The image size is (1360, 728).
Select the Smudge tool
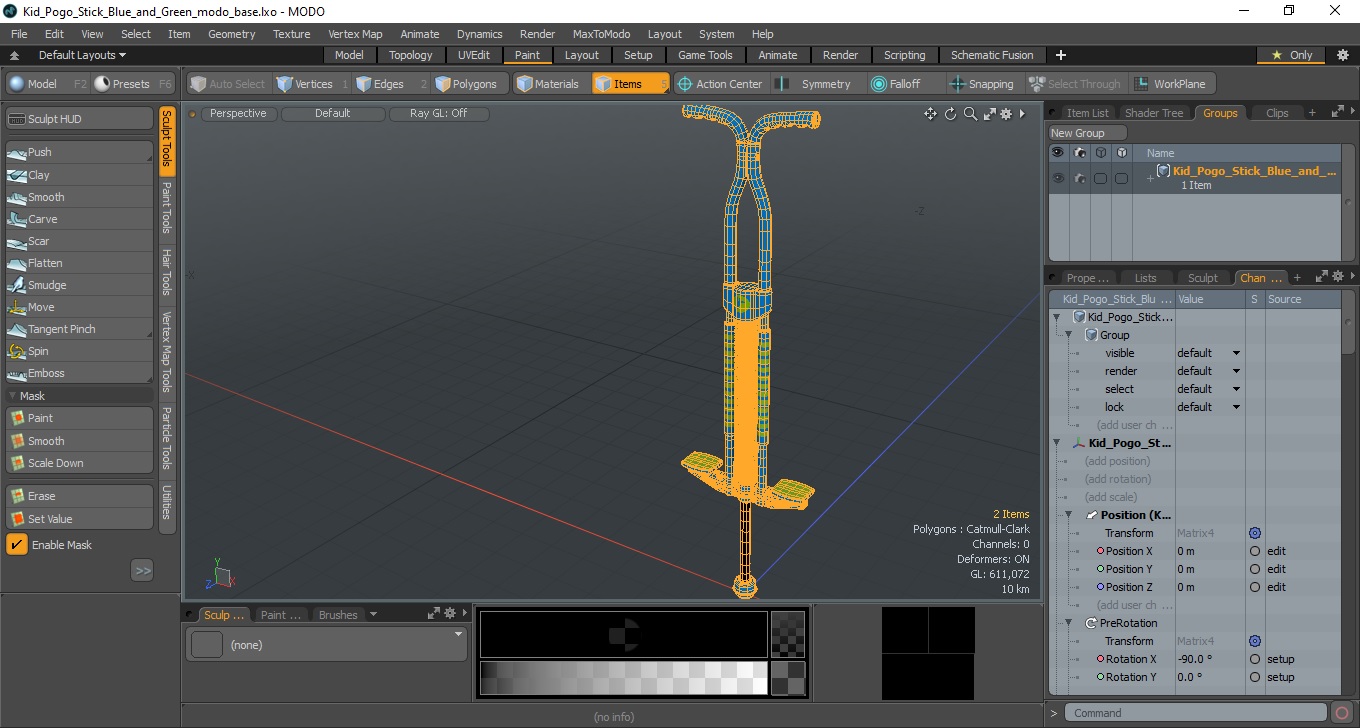click(x=80, y=285)
